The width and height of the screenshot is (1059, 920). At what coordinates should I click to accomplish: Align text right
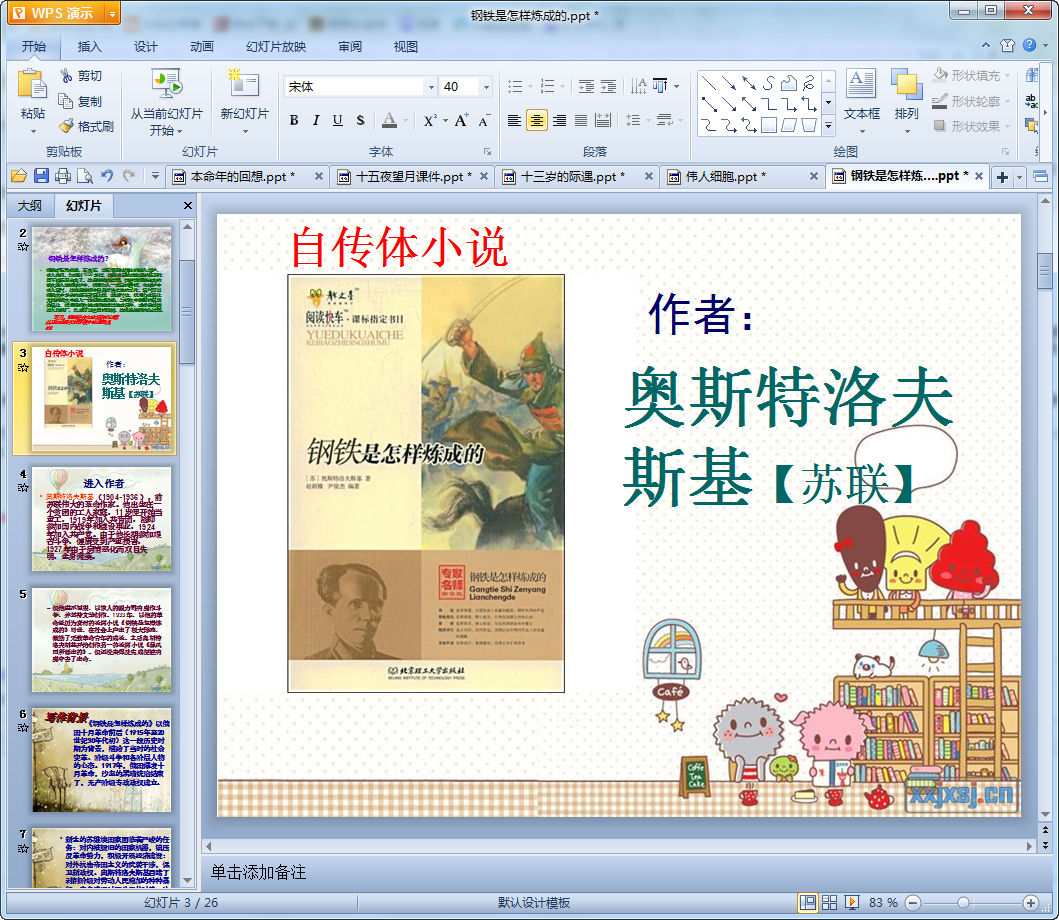559,120
